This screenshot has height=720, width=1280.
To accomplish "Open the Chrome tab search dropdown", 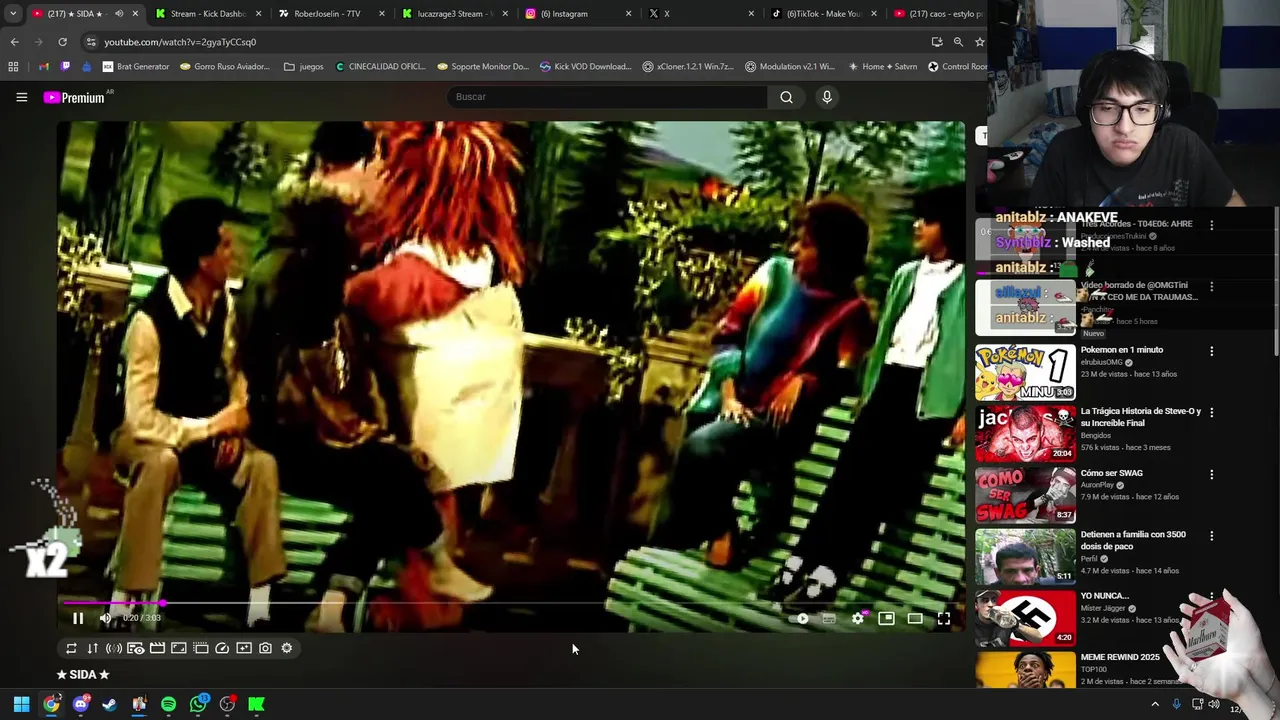I will [12, 14].
